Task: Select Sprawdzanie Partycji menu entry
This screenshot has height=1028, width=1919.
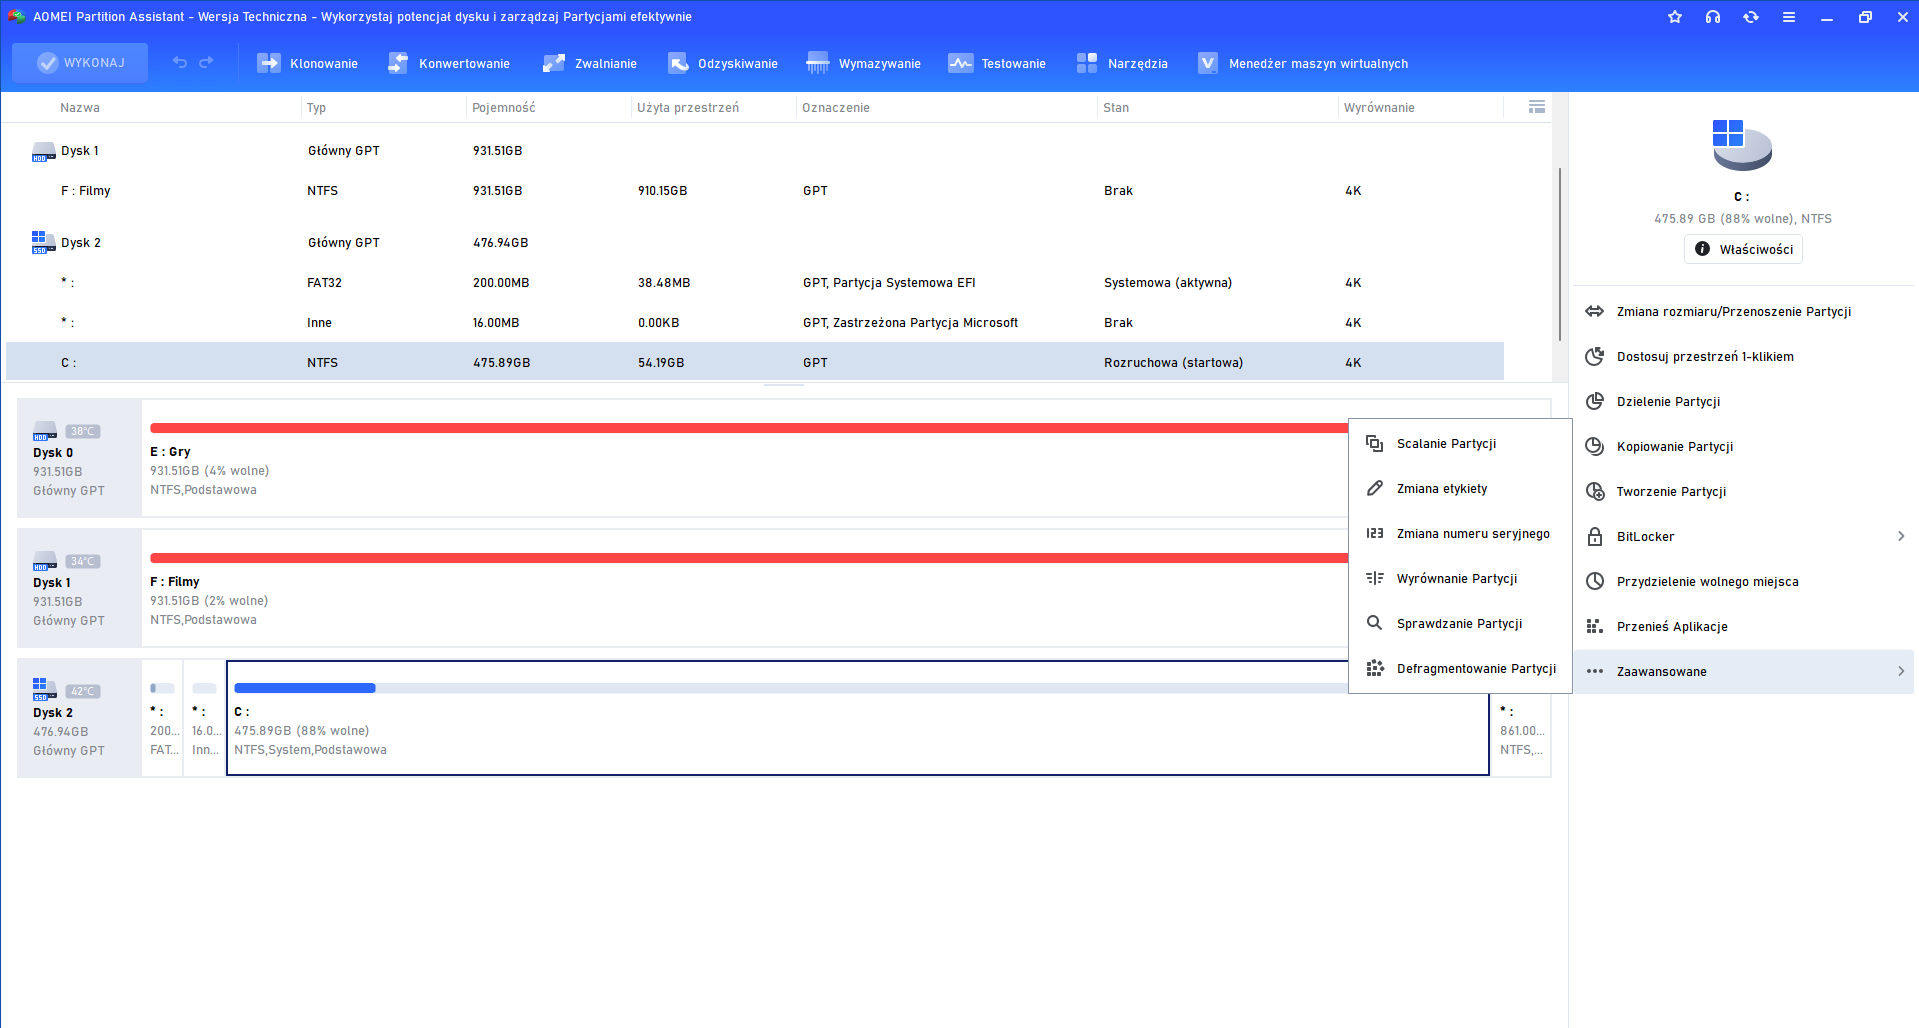Action: (x=1460, y=623)
